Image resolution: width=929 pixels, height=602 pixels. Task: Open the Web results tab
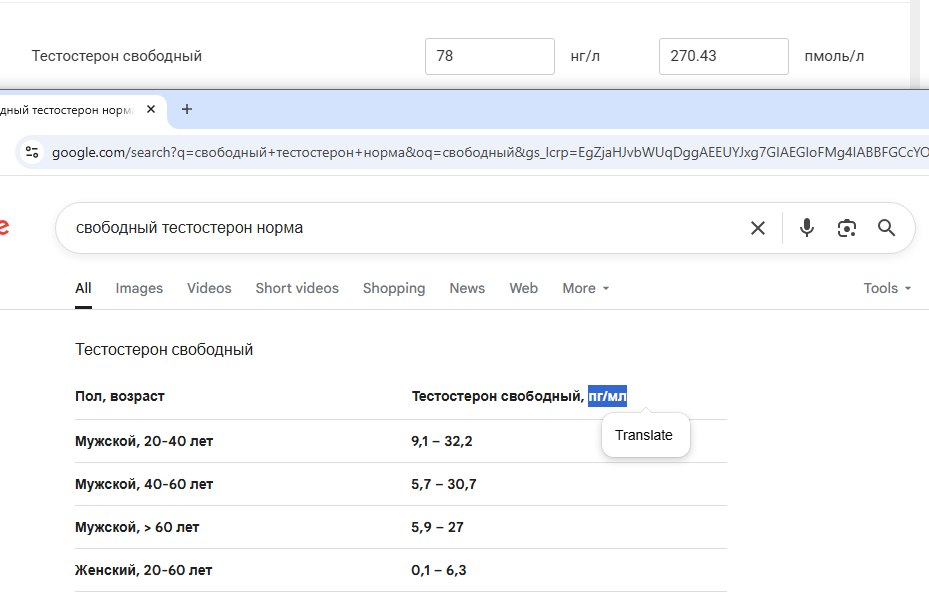(x=524, y=288)
